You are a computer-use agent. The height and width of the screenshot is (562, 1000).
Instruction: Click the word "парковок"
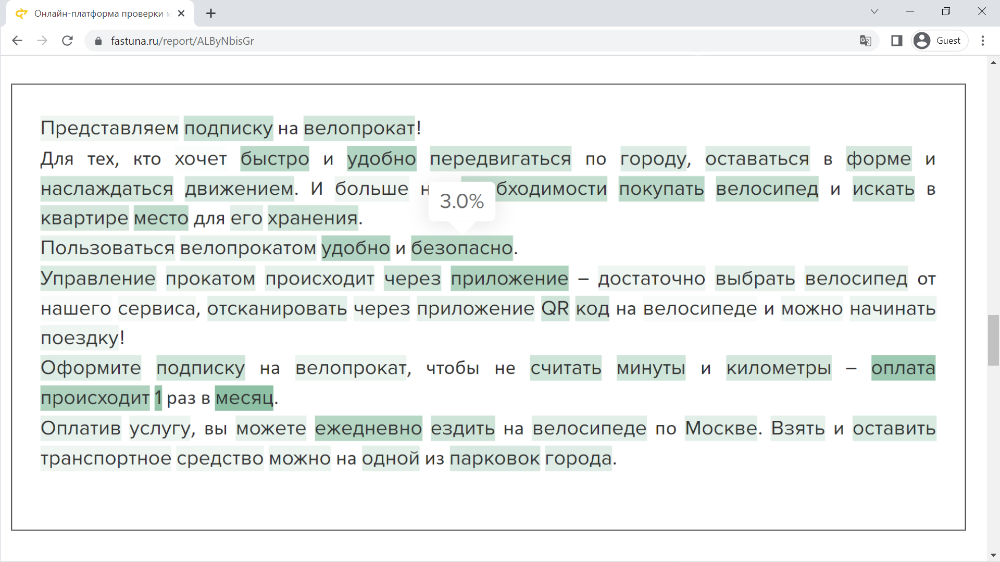[x=495, y=459]
